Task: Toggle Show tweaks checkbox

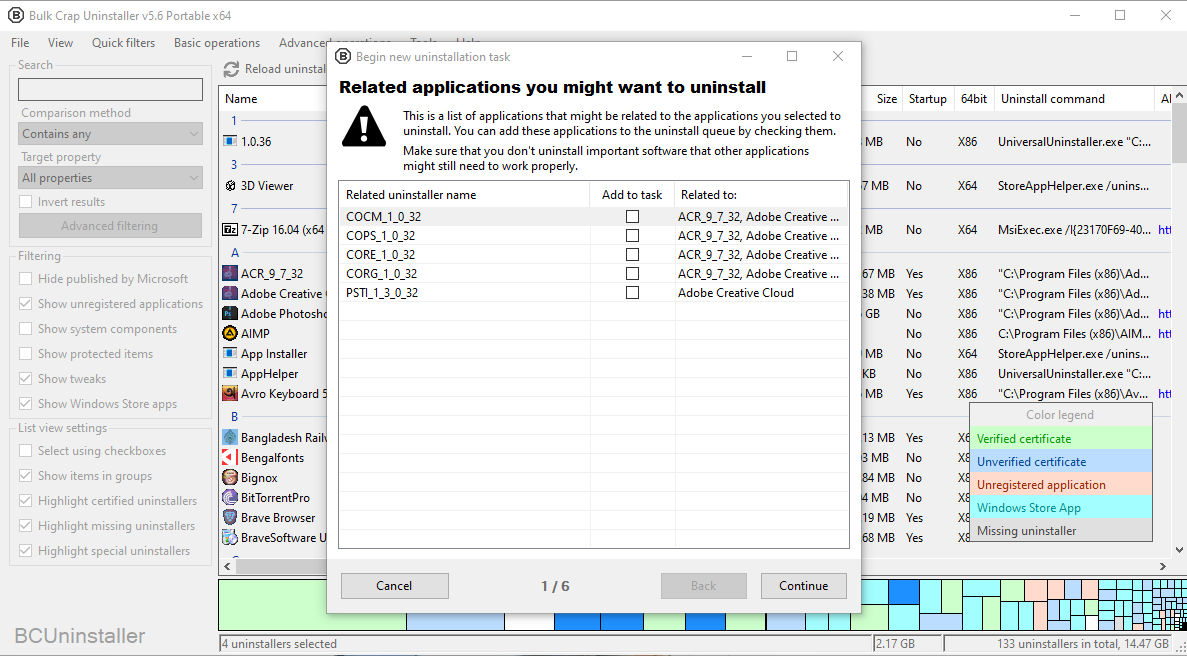Action: coord(26,378)
